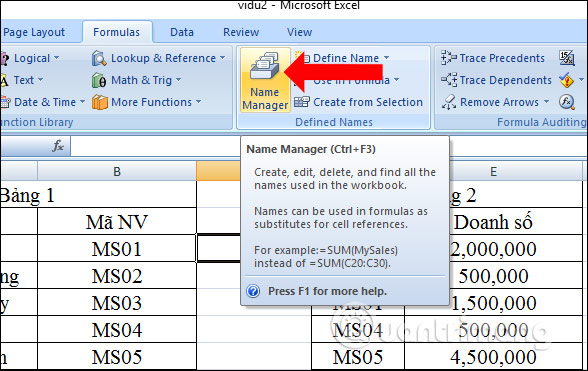Select column B header
The height and width of the screenshot is (371, 588).
[117, 171]
